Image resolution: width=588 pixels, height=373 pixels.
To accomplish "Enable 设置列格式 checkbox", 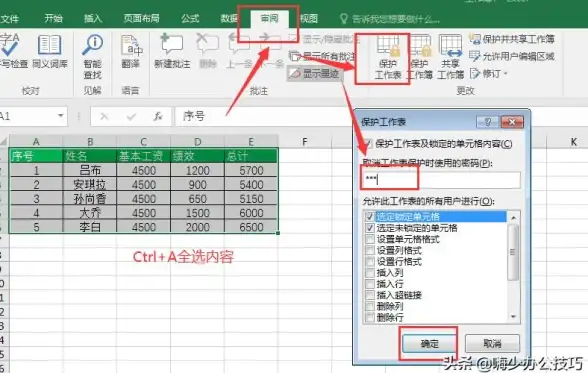I will (x=370, y=250).
